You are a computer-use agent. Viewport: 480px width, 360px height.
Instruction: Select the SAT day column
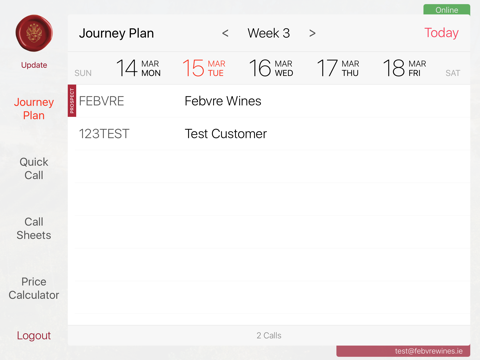[x=453, y=73]
